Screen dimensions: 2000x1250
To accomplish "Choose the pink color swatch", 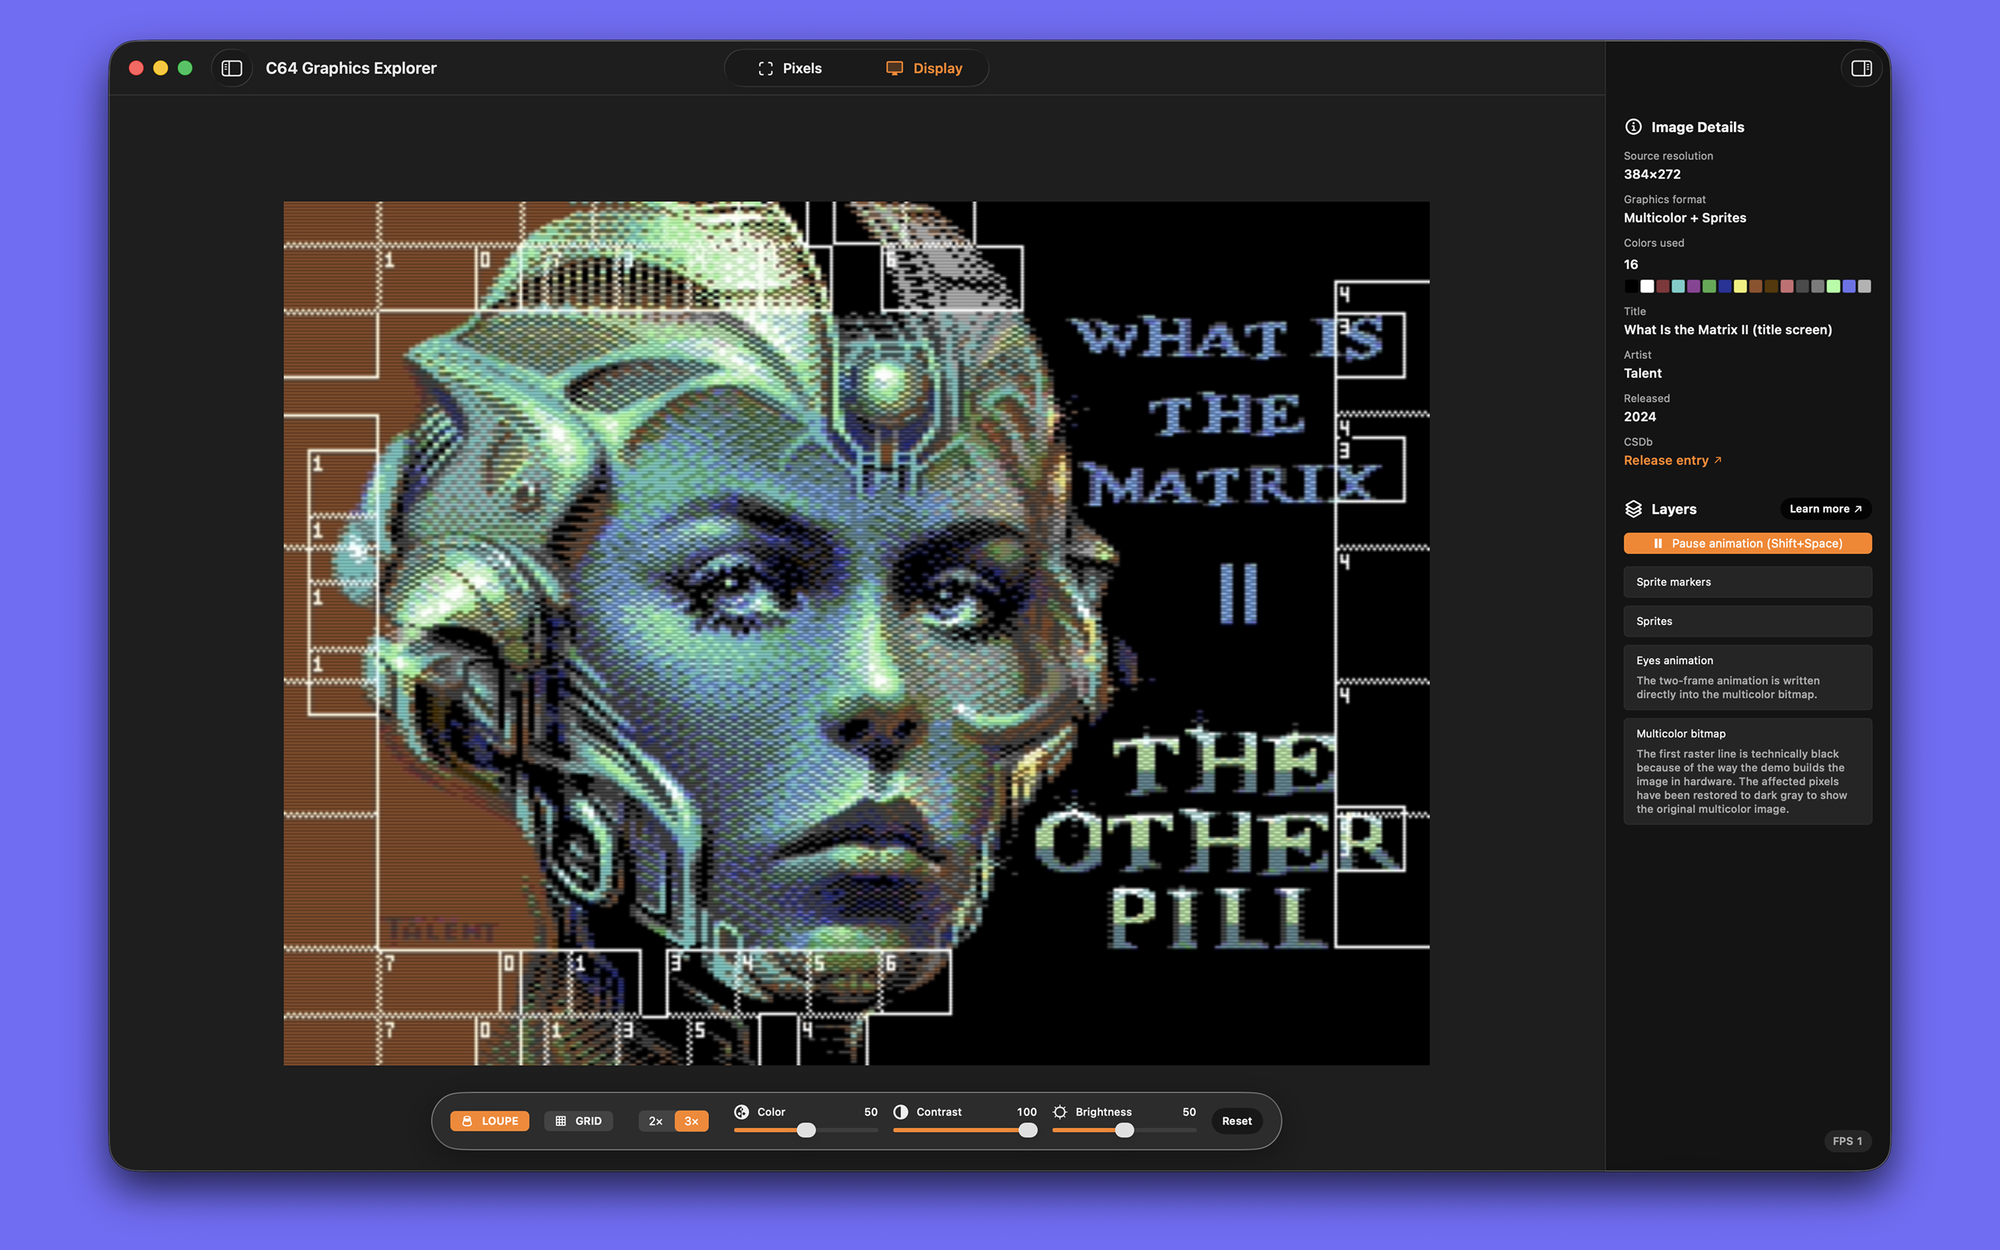I will click(x=1787, y=287).
